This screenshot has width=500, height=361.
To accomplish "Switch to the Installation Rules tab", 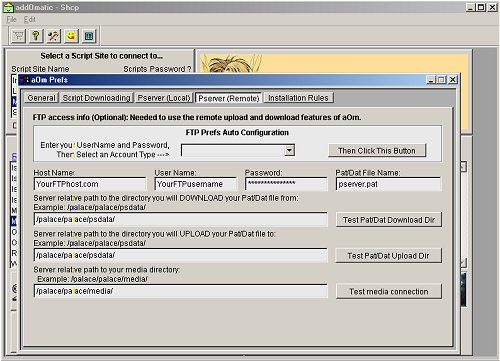I will click(x=298, y=98).
